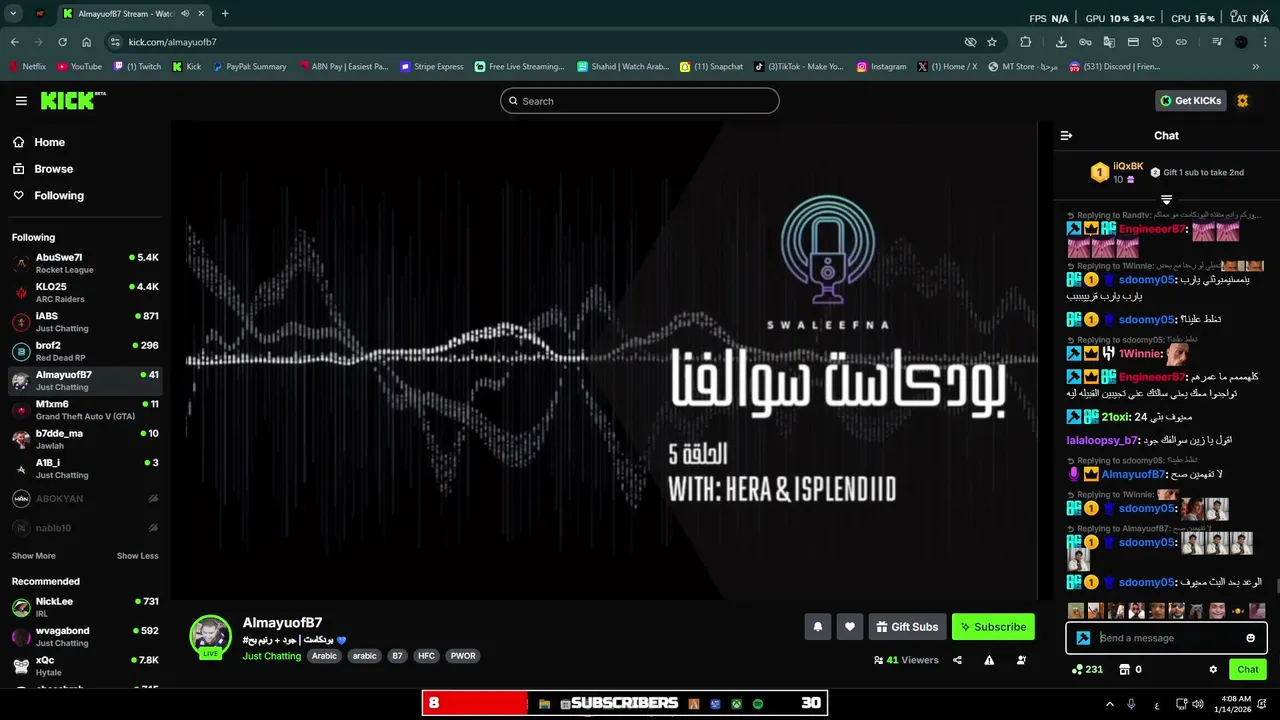1280x720 pixels.
Task: Report stream with warning triangle icon
Action: click(x=989, y=660)
